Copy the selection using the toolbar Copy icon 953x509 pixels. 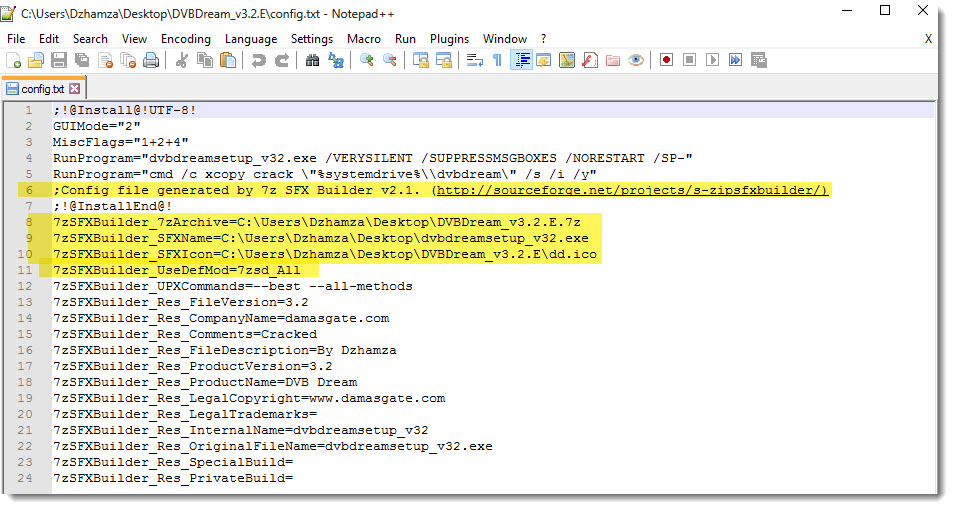tap(205, 60)
